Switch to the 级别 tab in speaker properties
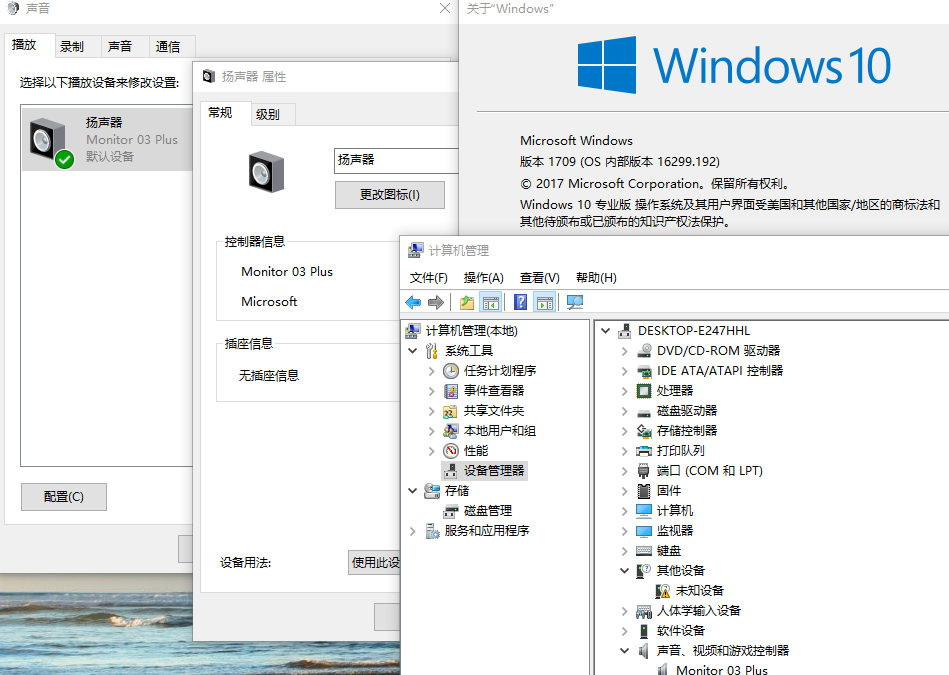This screenshot has height=675, width=949. [x=268, y=114]
